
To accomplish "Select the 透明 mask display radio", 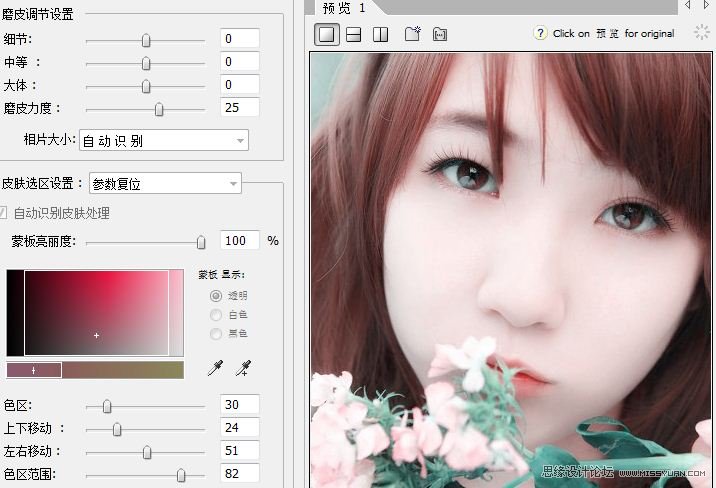I will point(216,296).
